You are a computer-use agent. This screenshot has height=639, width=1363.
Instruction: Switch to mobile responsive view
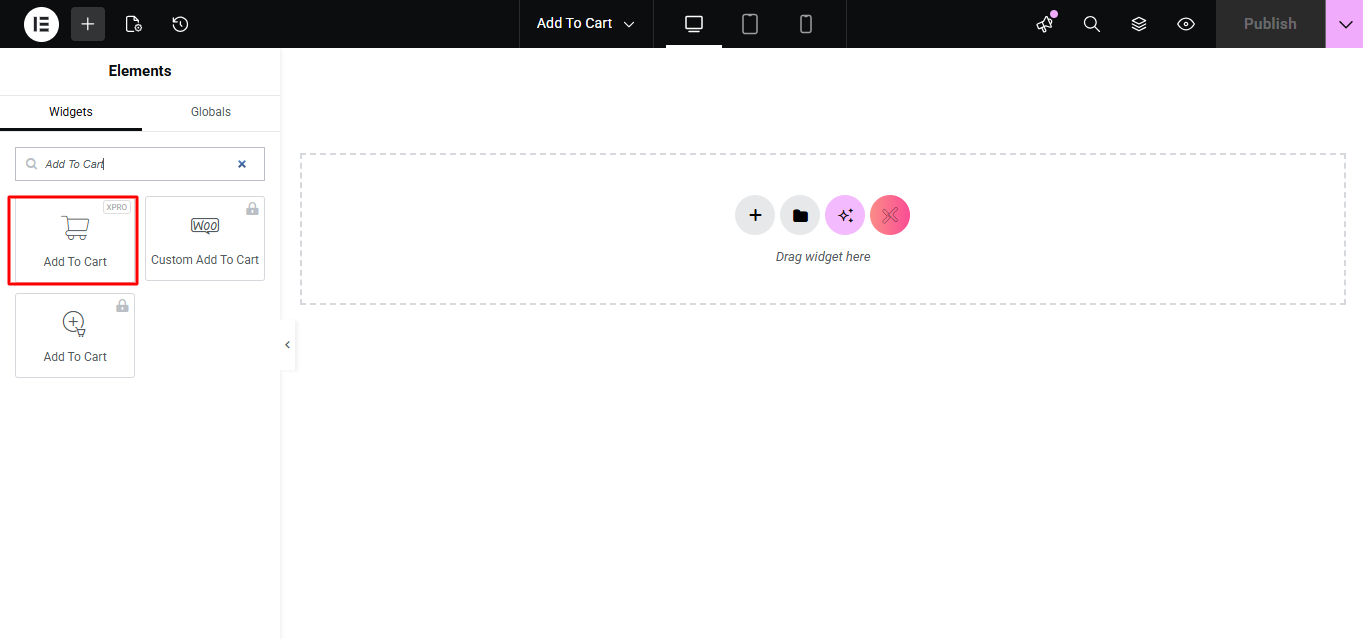(806, 24)
